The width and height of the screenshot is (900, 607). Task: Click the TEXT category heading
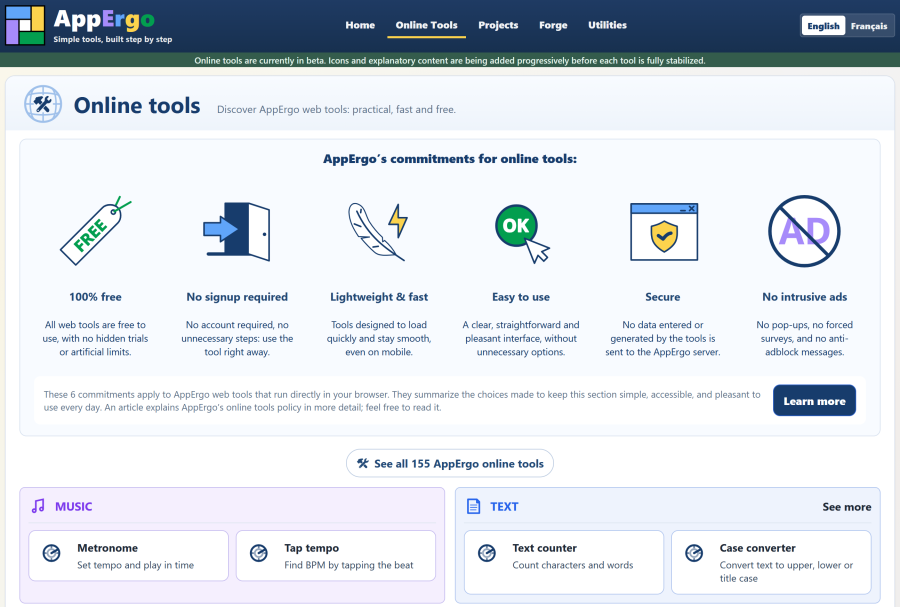coord(504,507)
